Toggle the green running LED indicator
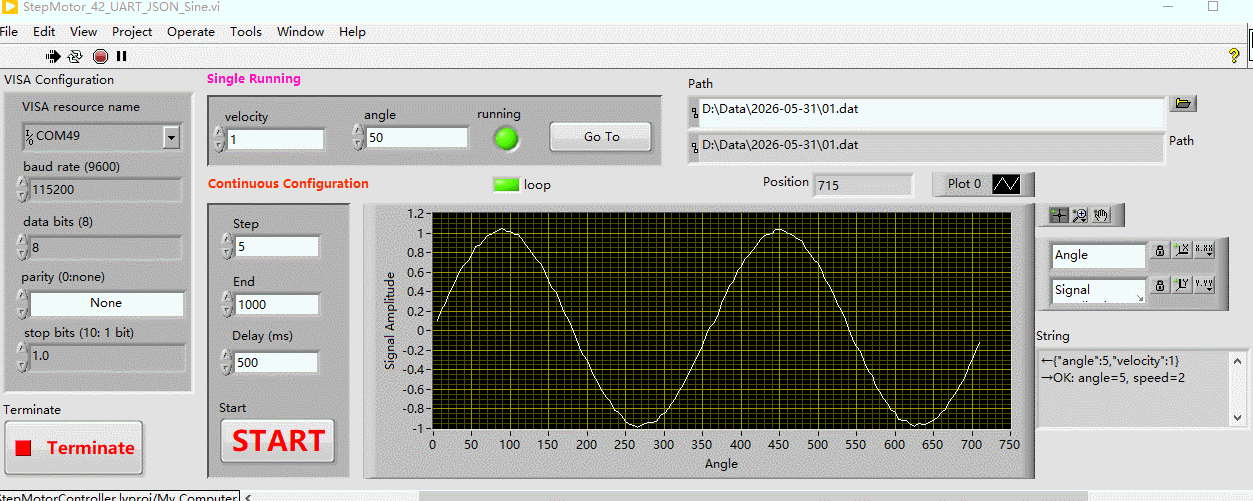Viewport: 1253px width, 501px height. [507, 138]
